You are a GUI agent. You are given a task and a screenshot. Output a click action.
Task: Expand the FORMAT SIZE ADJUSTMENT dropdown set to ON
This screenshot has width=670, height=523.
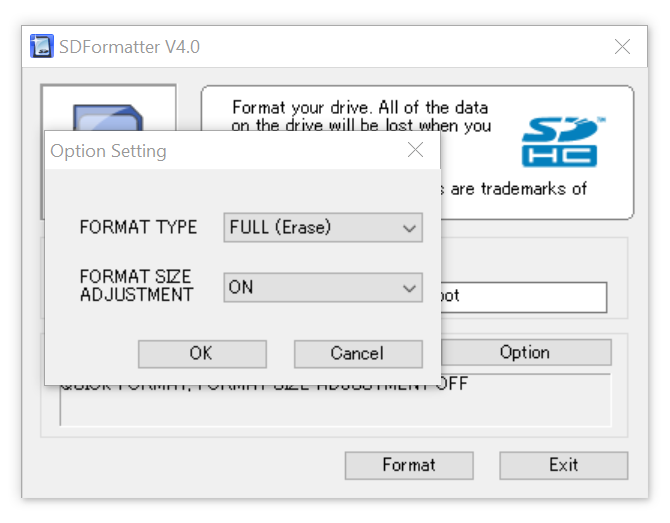pos(322,288)
